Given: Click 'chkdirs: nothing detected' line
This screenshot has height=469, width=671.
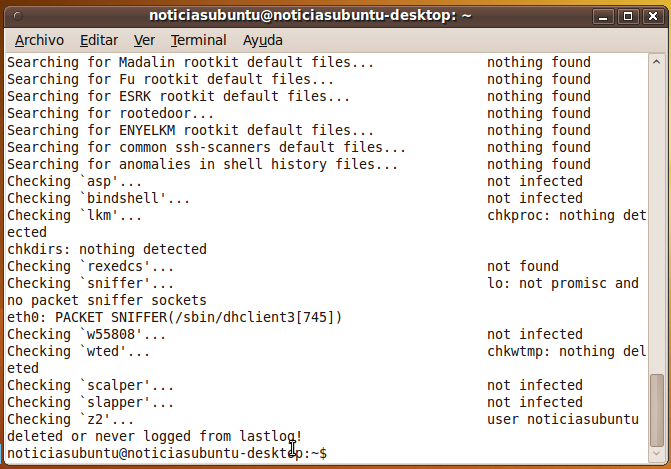Looking at the screenshot, I should tap(107, 249).
